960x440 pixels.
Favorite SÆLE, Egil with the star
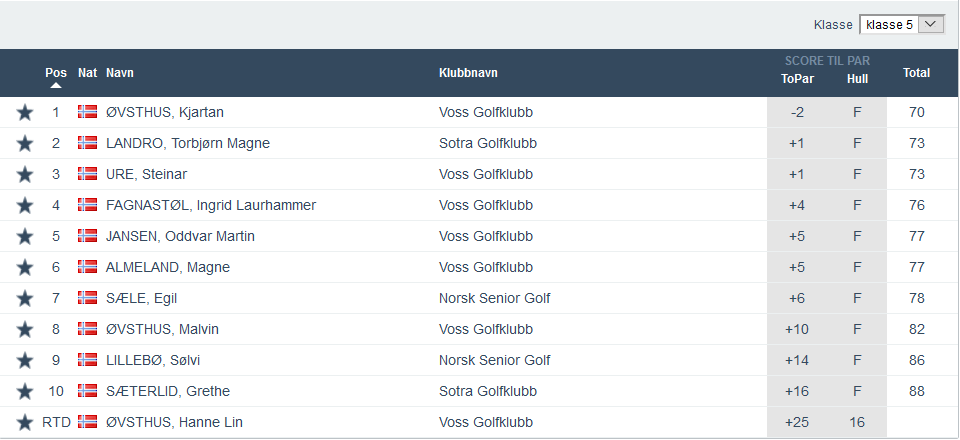pos(25,298)
